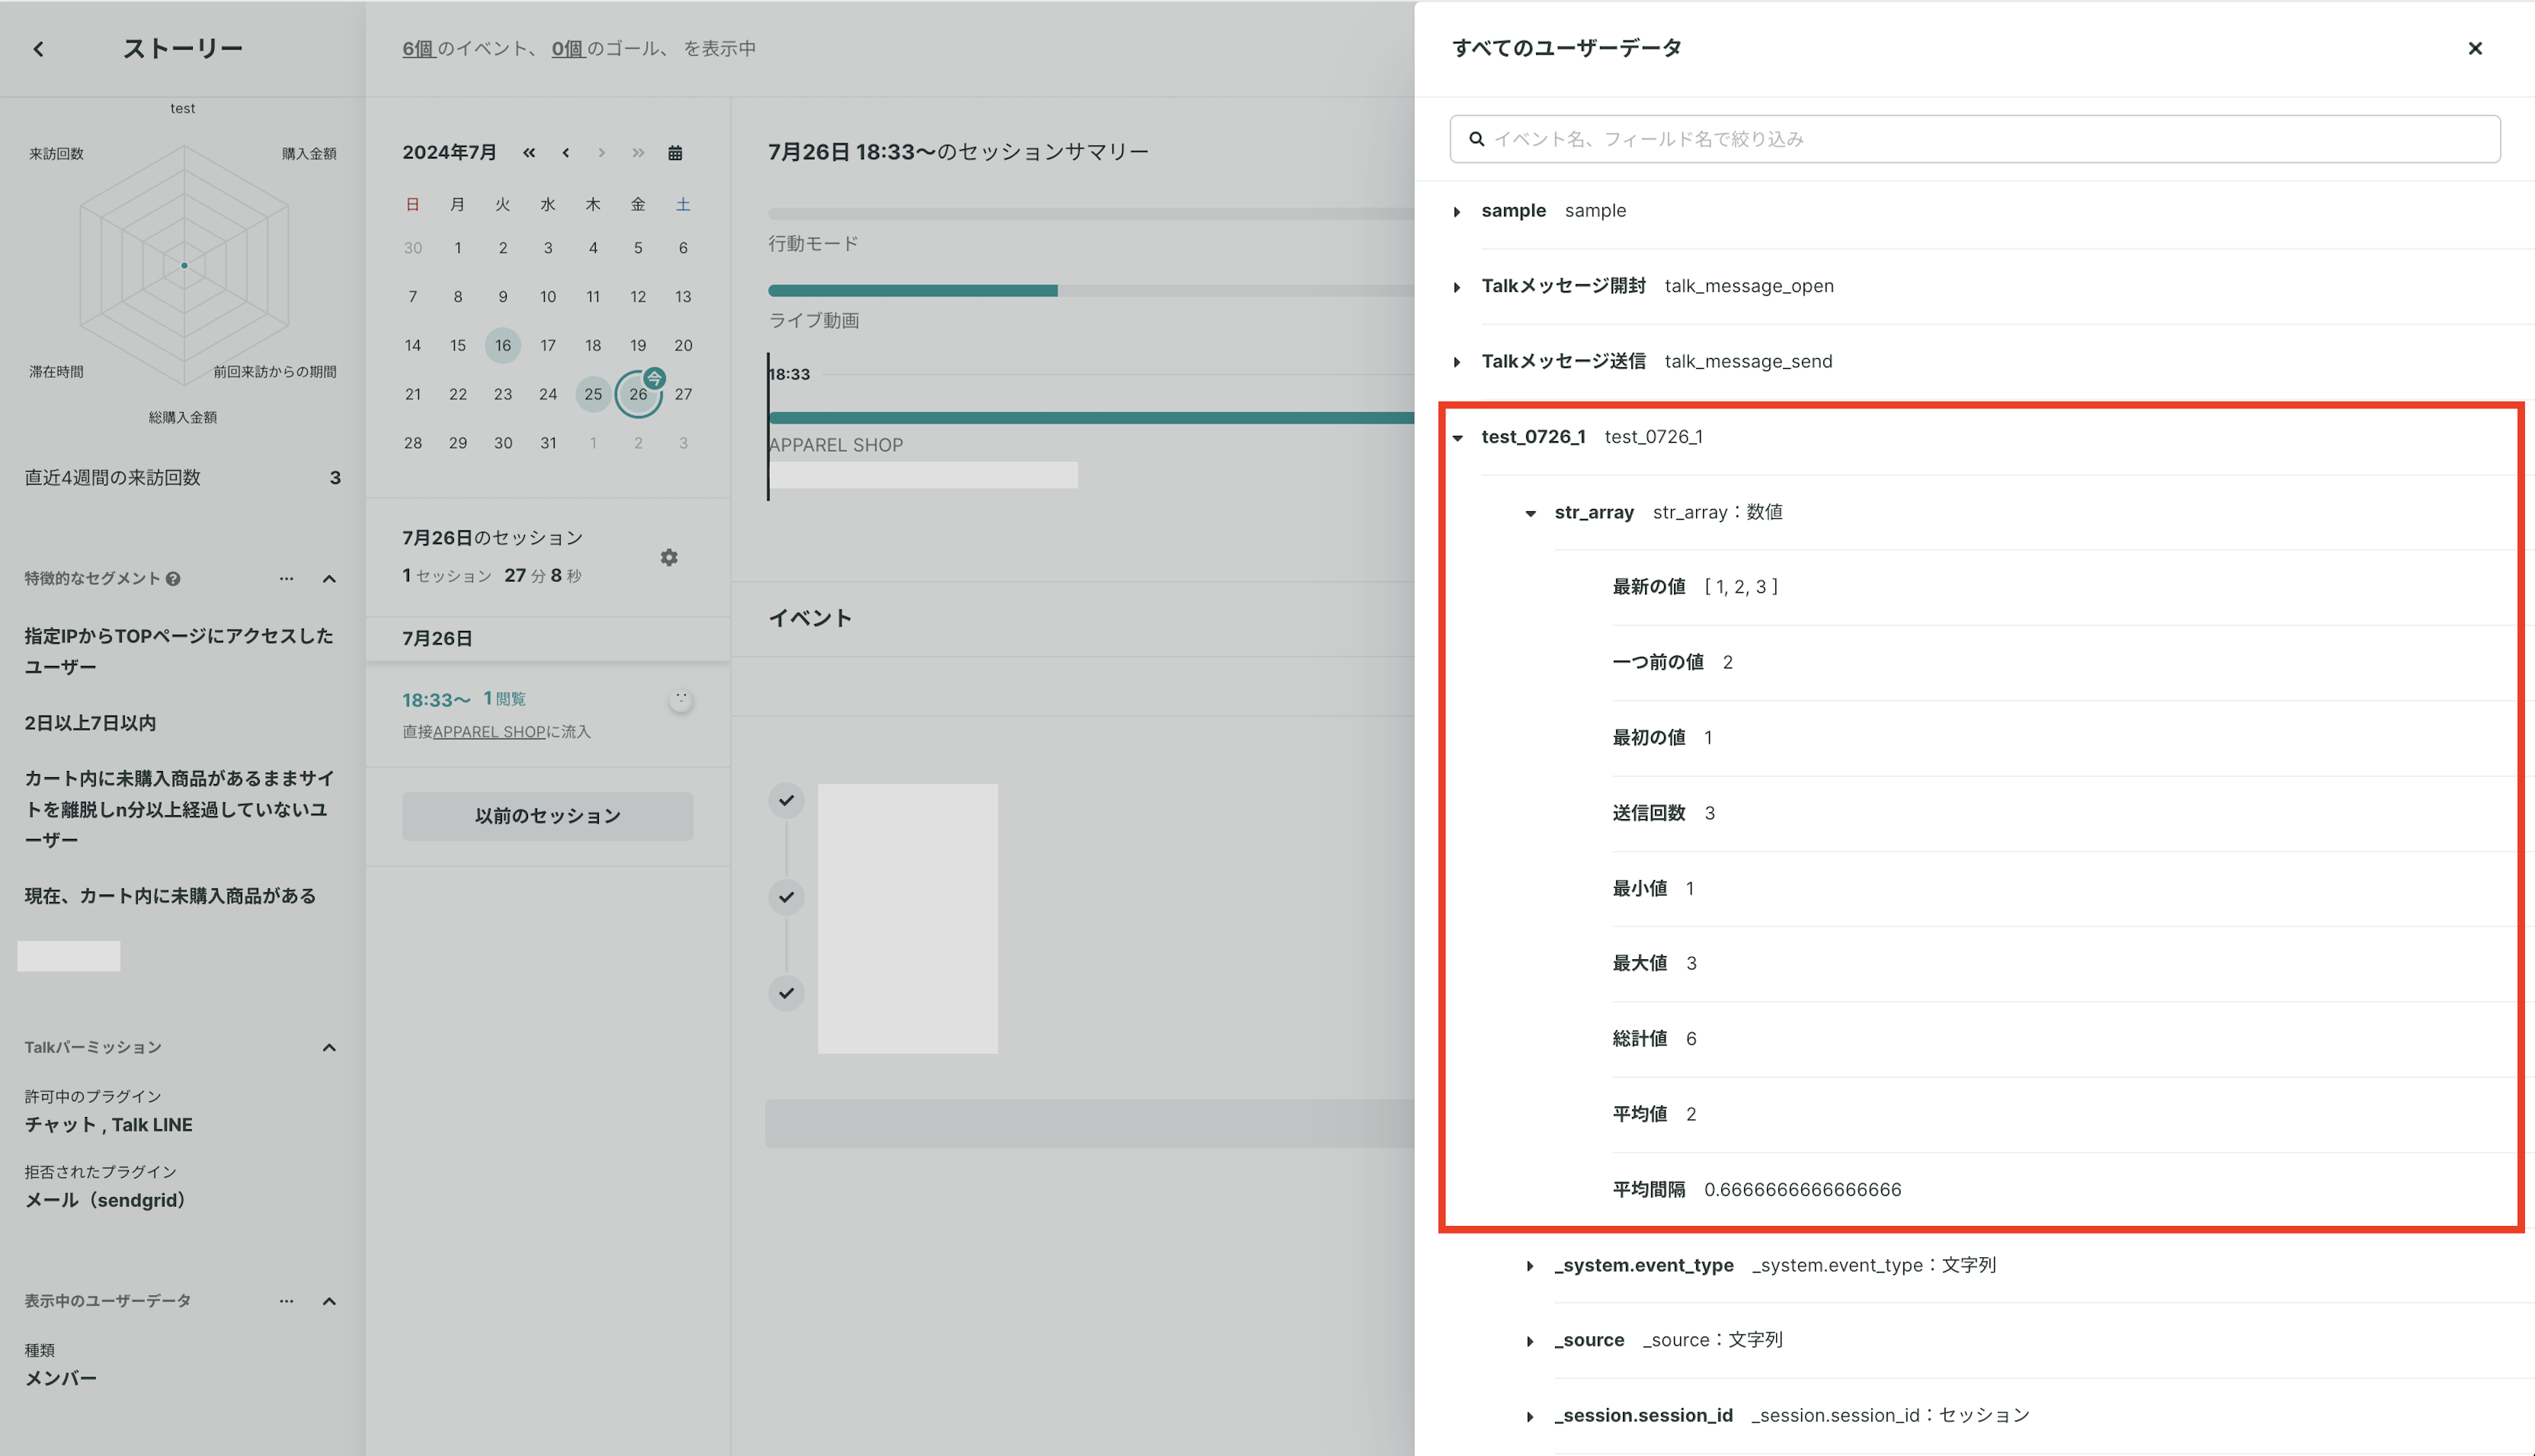The width and height of the screenshot is (2535, 1456).
Task: Click the 行動モード bar
Action: (1090, 214)
